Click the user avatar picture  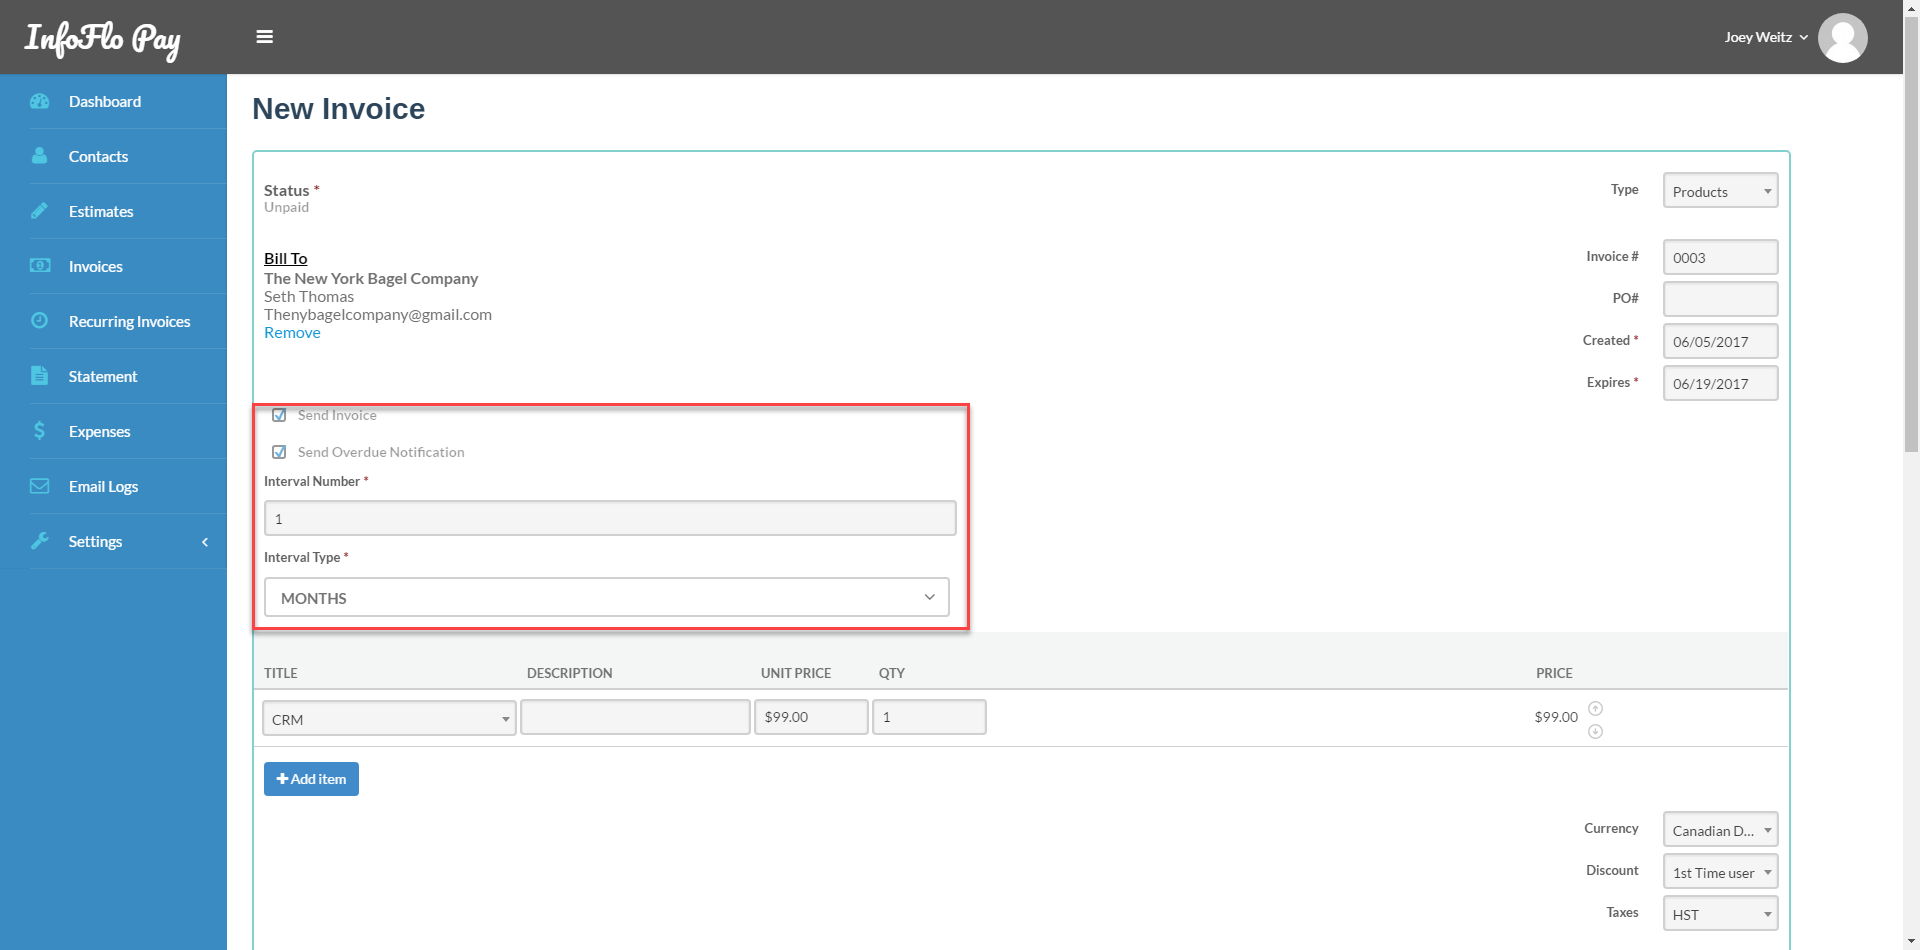(1842, 38)
